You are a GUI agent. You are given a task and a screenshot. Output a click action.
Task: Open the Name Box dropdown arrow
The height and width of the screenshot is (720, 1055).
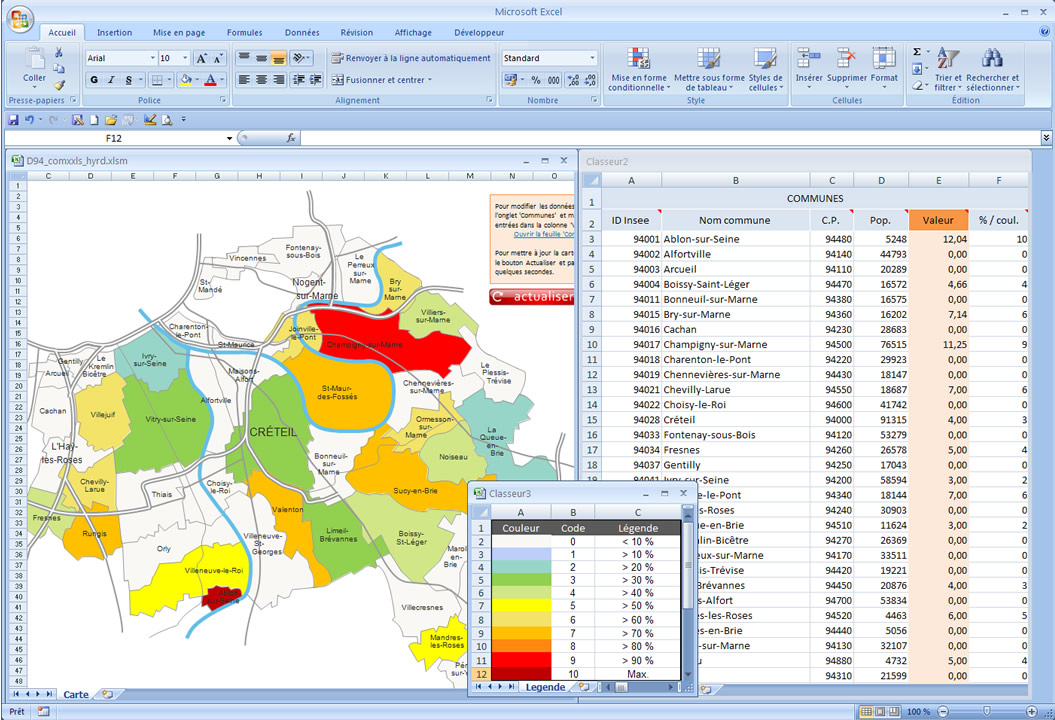click(x=229, y=138)
